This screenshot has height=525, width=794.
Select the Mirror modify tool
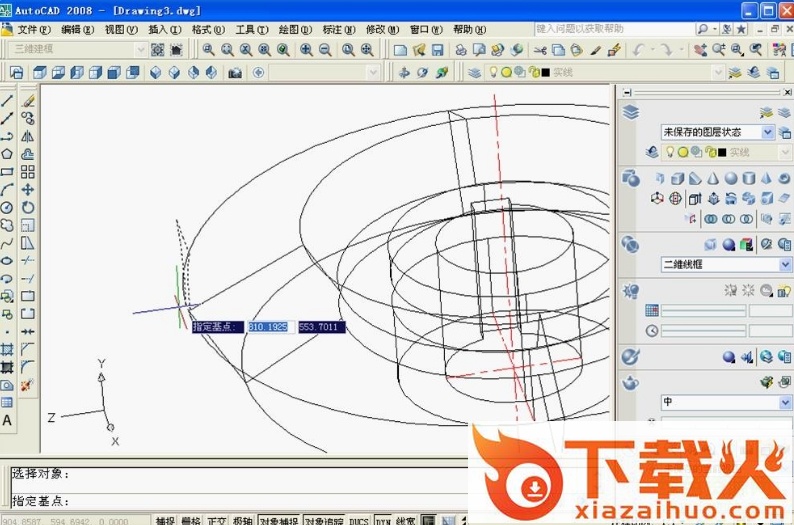(28, 136)
